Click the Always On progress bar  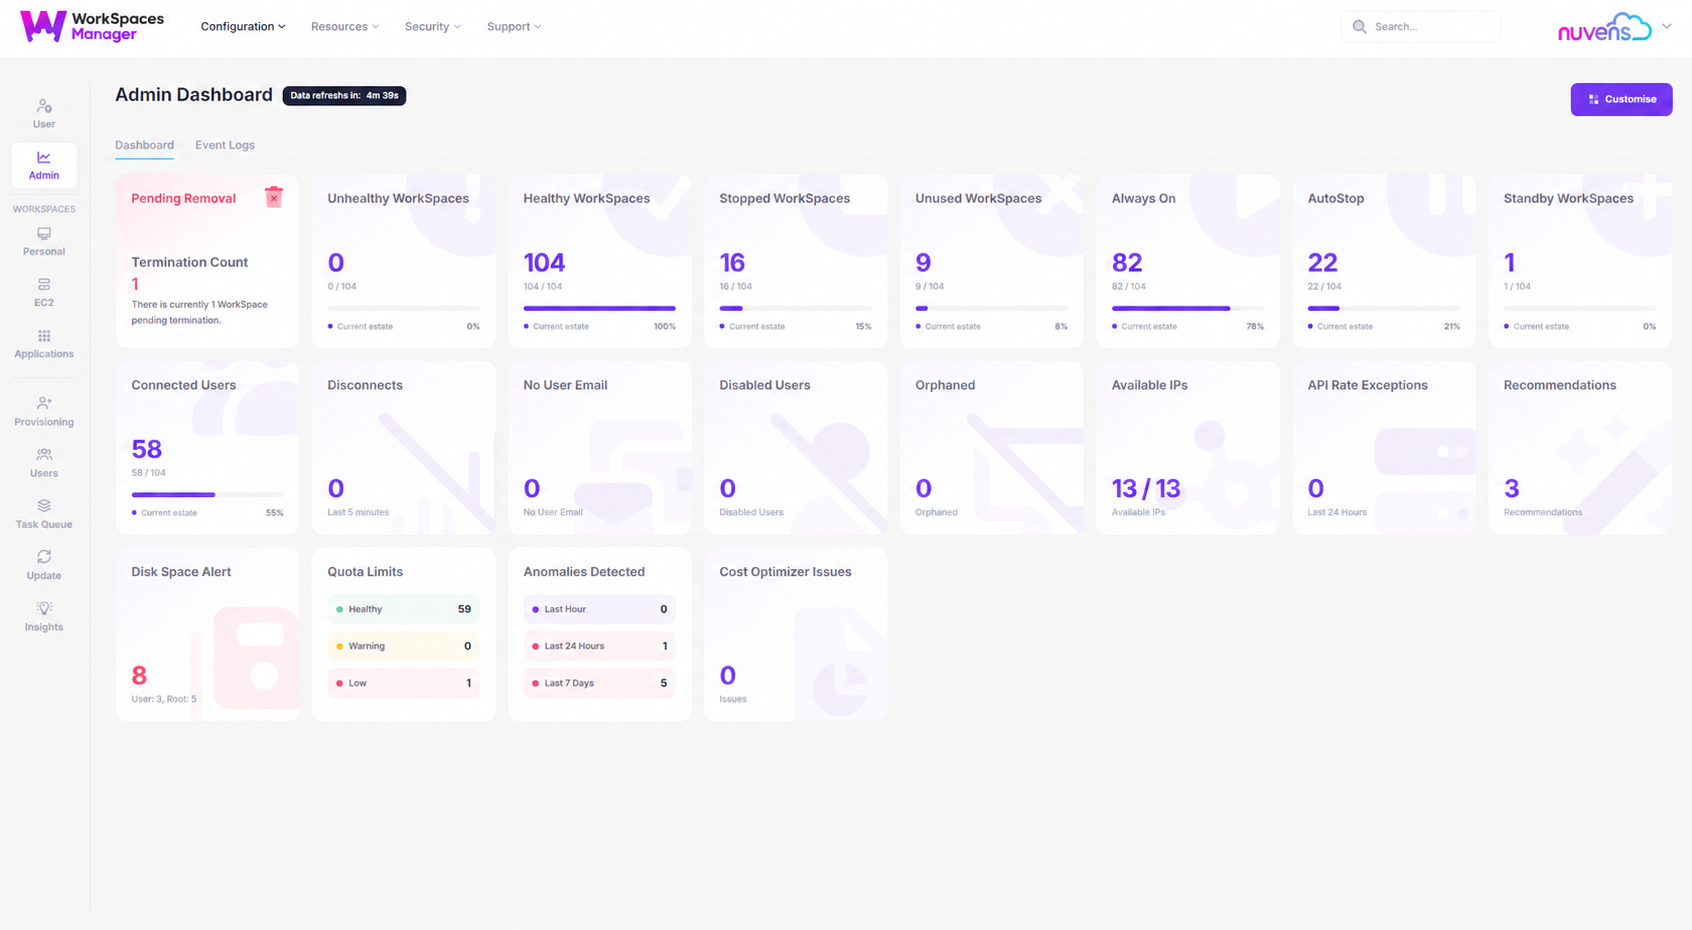pyautogui.click(x=1187, y=308)
